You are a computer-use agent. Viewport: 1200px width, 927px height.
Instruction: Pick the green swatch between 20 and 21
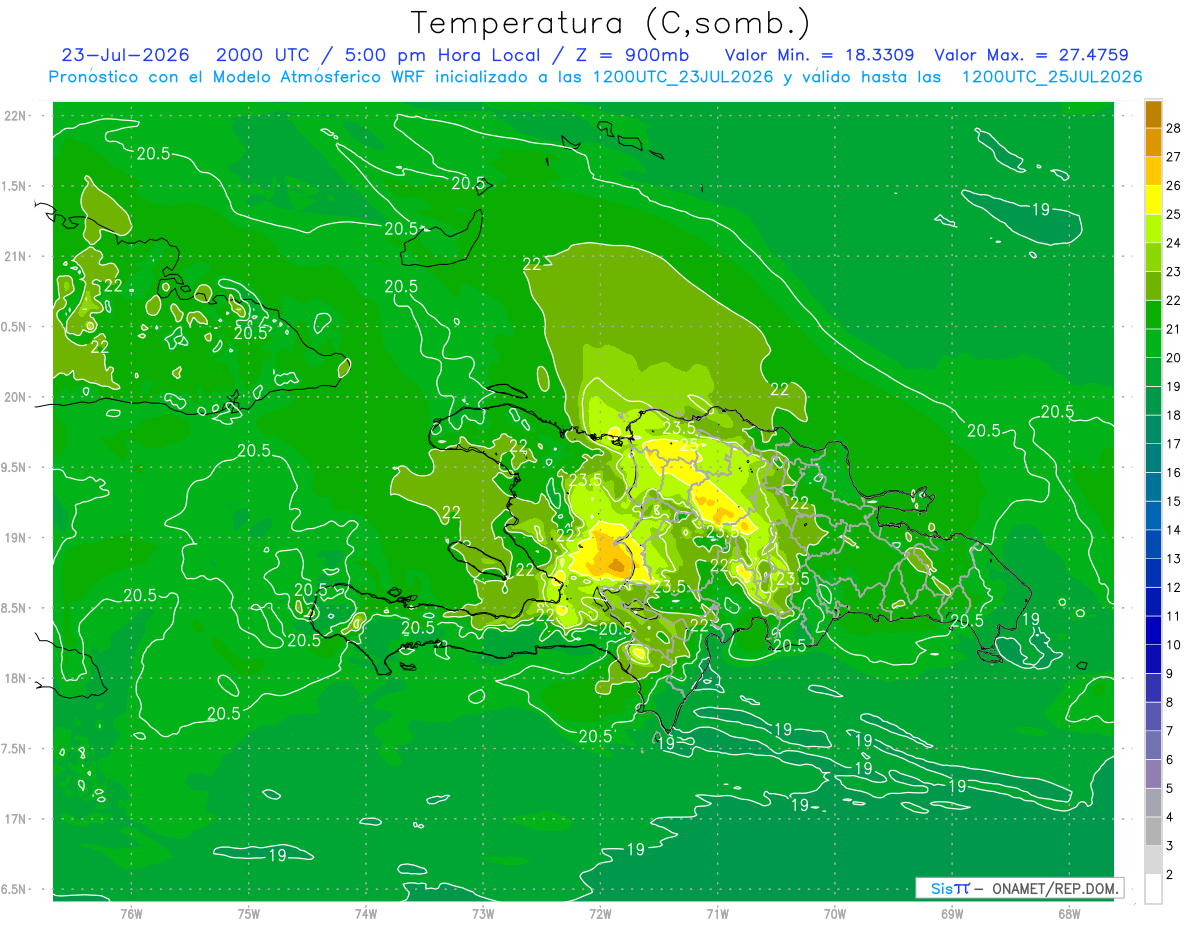click(1153, 344)
